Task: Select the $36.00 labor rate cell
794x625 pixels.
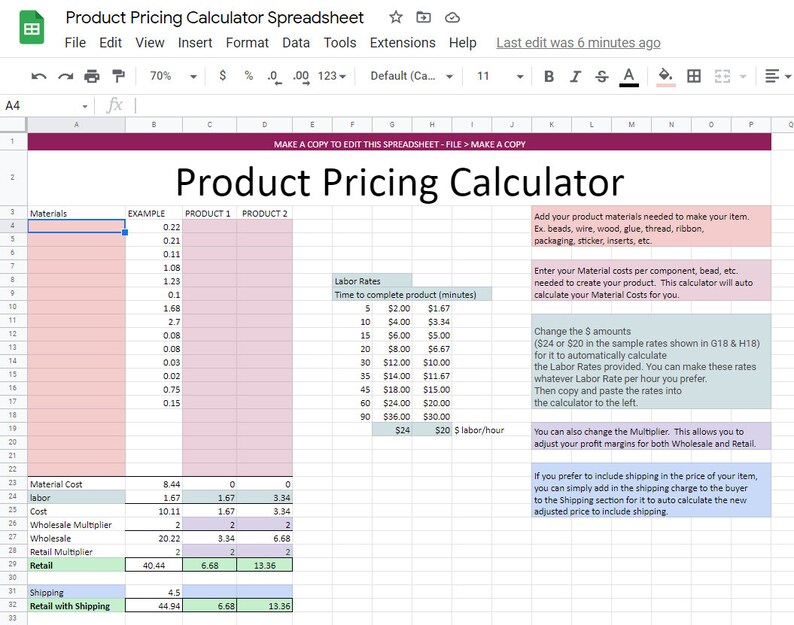Action: [392, 416]
